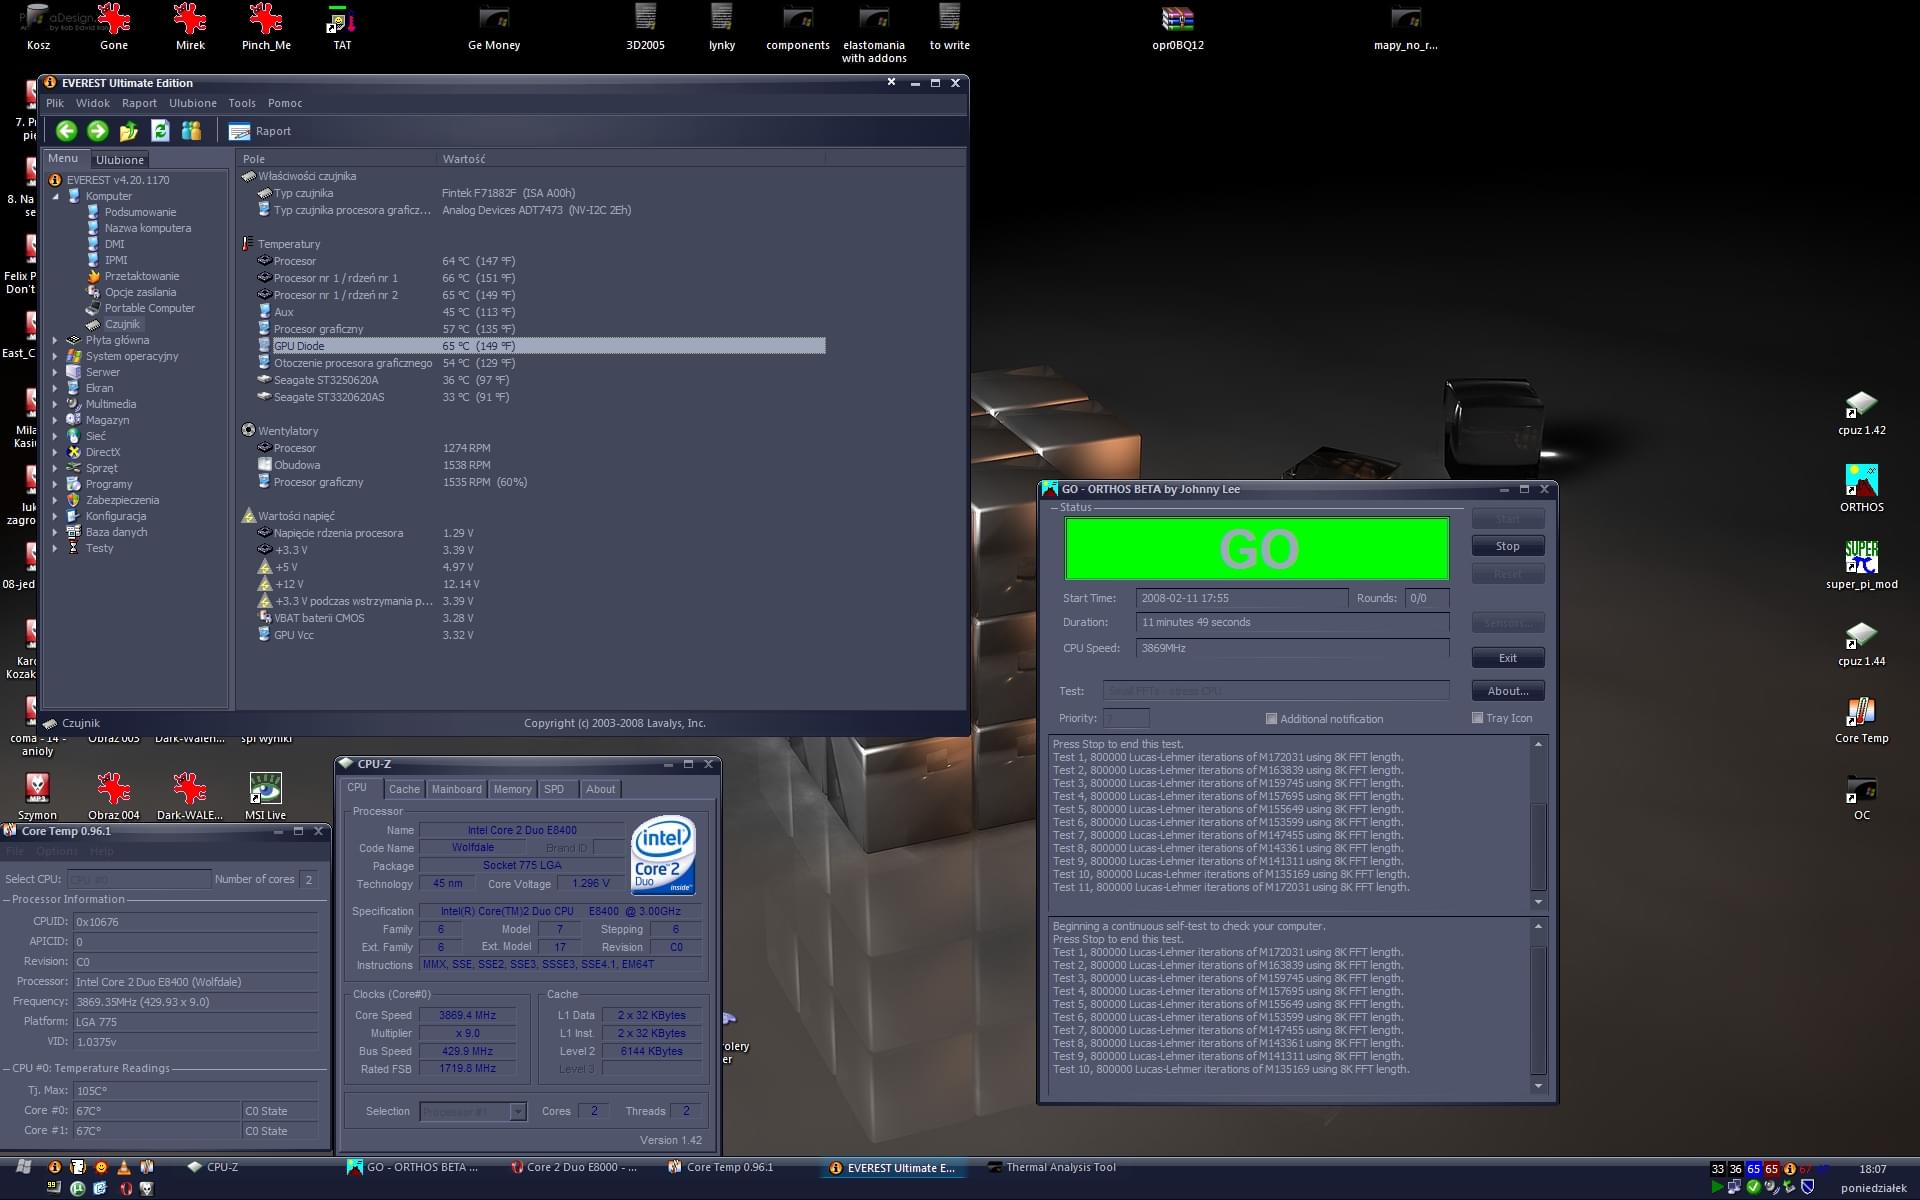
Task: Launch the cpuz 1.44 desktop shortcut
Action: (1862, 644)
